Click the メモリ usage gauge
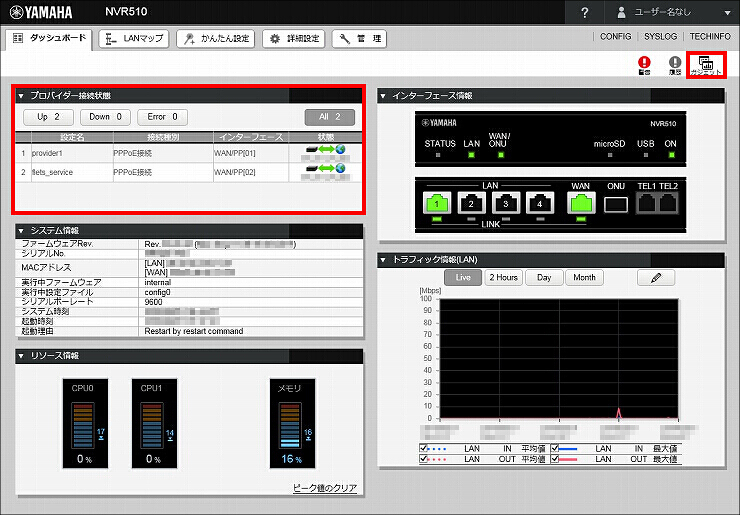The height and width of the screenshot is (515, 740). pos(293,423)
